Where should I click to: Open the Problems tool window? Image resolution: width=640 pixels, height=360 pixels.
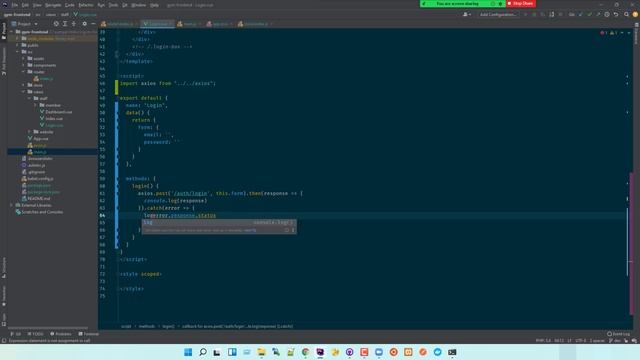pyautogui.click(x=60, y=334)
